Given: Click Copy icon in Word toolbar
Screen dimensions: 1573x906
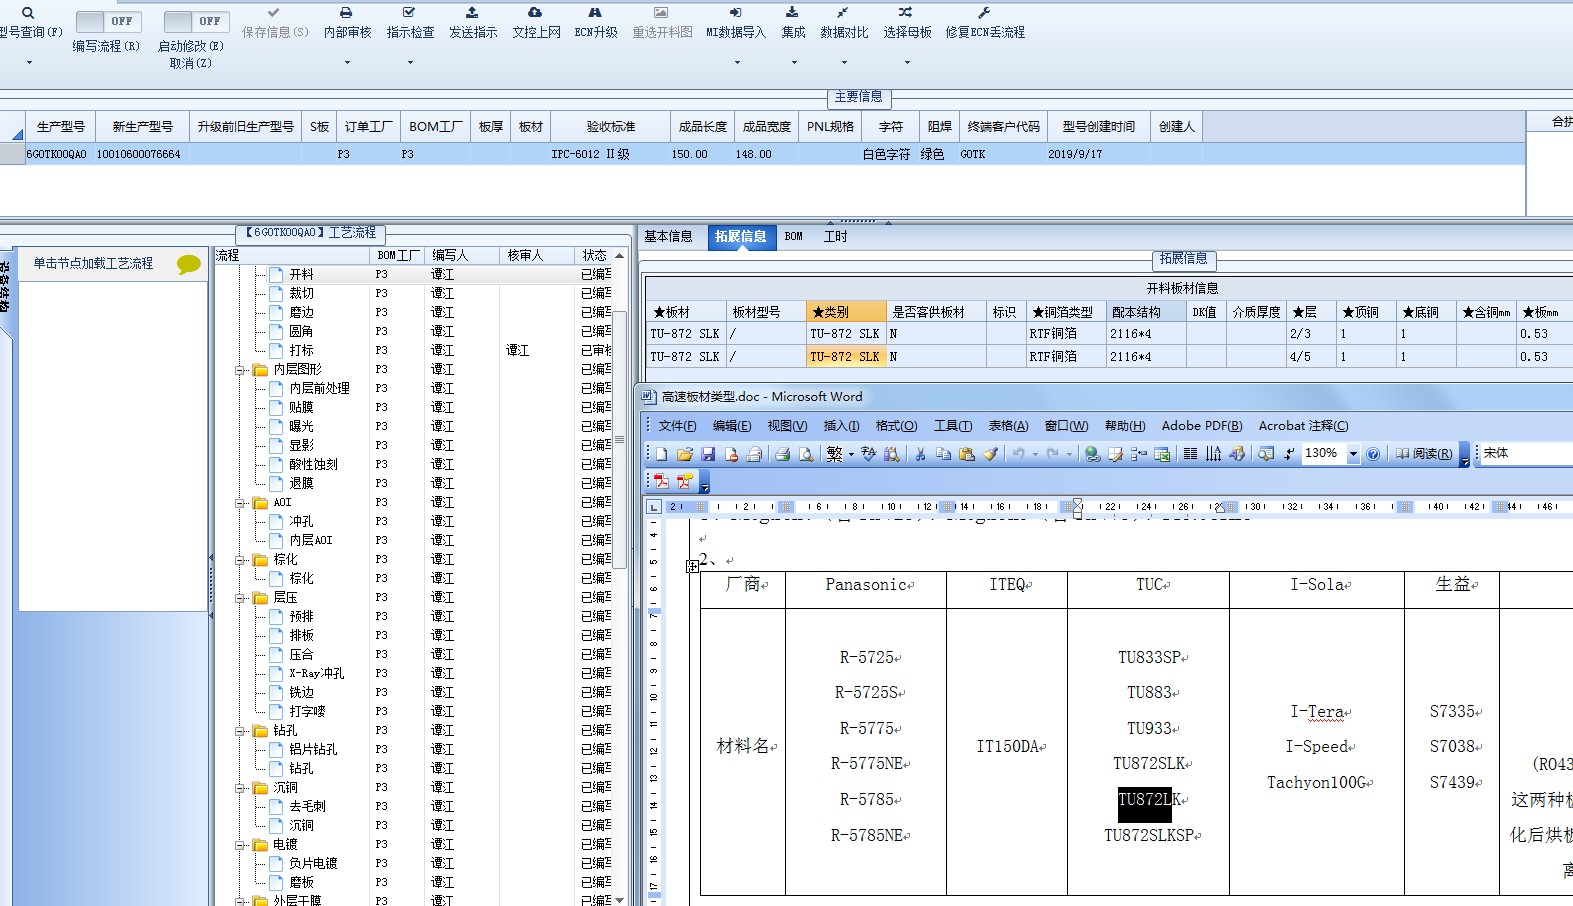Looking at the screenshot, I should pos(943,454).
